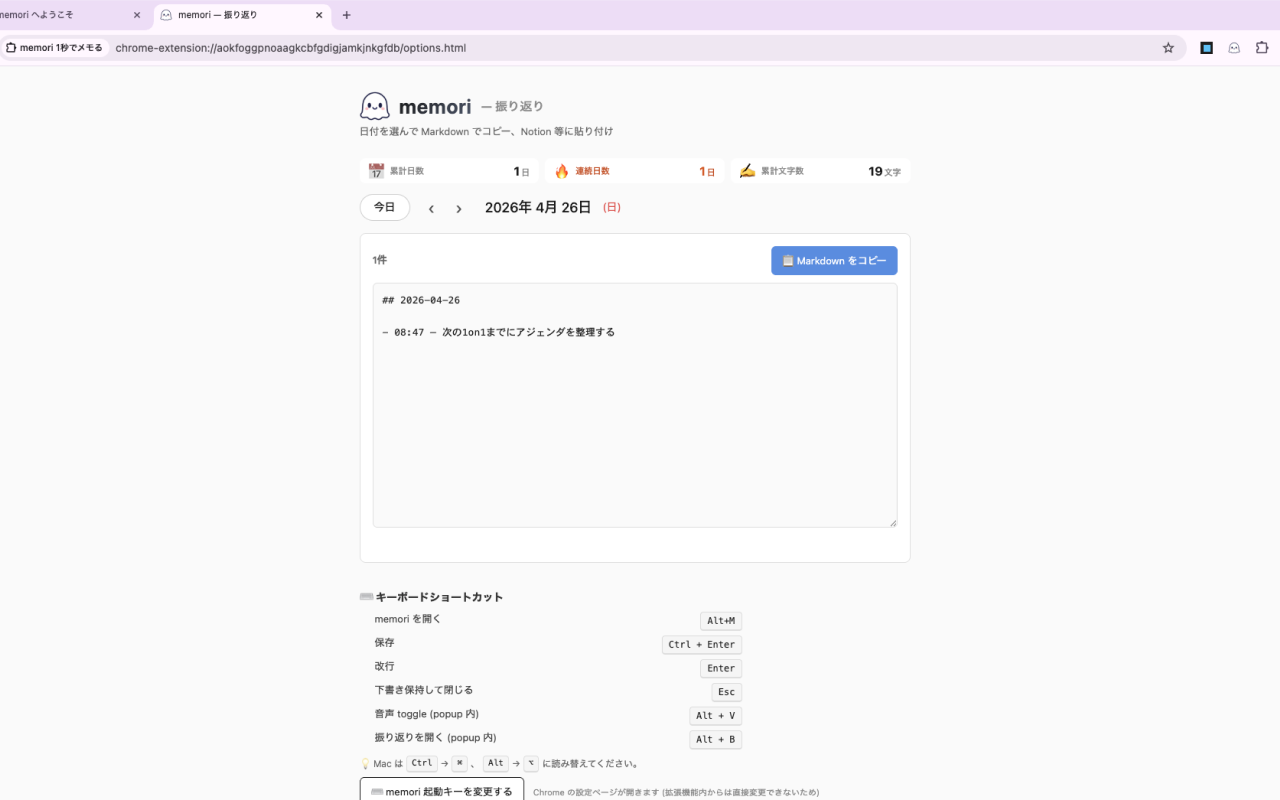Screen dimensions: 1280x800
Task: Click the 19 文字 total character count
Action: click(x=884, y=171)
